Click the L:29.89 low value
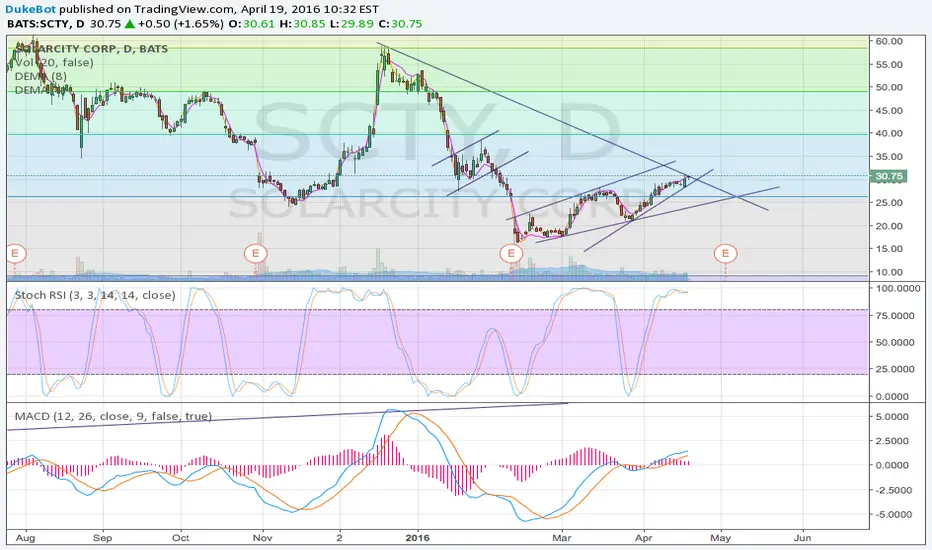Screen dimensions: 932x550 click(352, 24)
